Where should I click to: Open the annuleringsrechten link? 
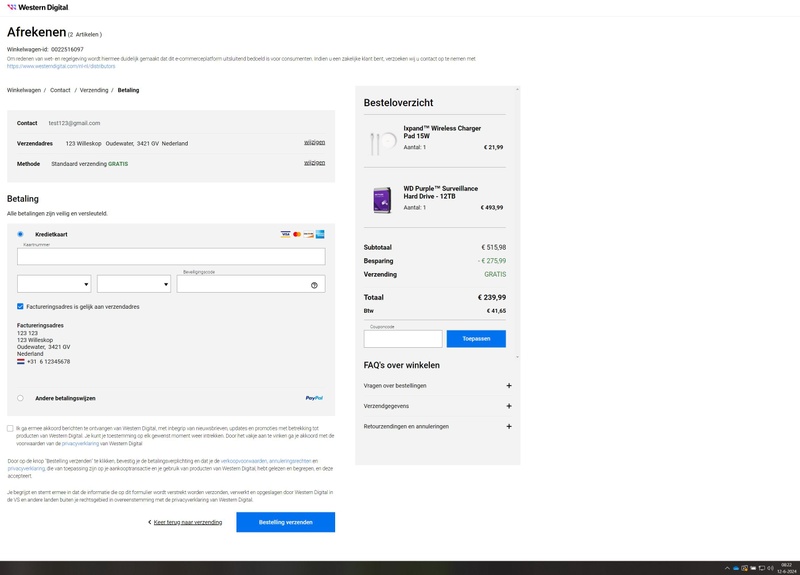coord(290,461)
